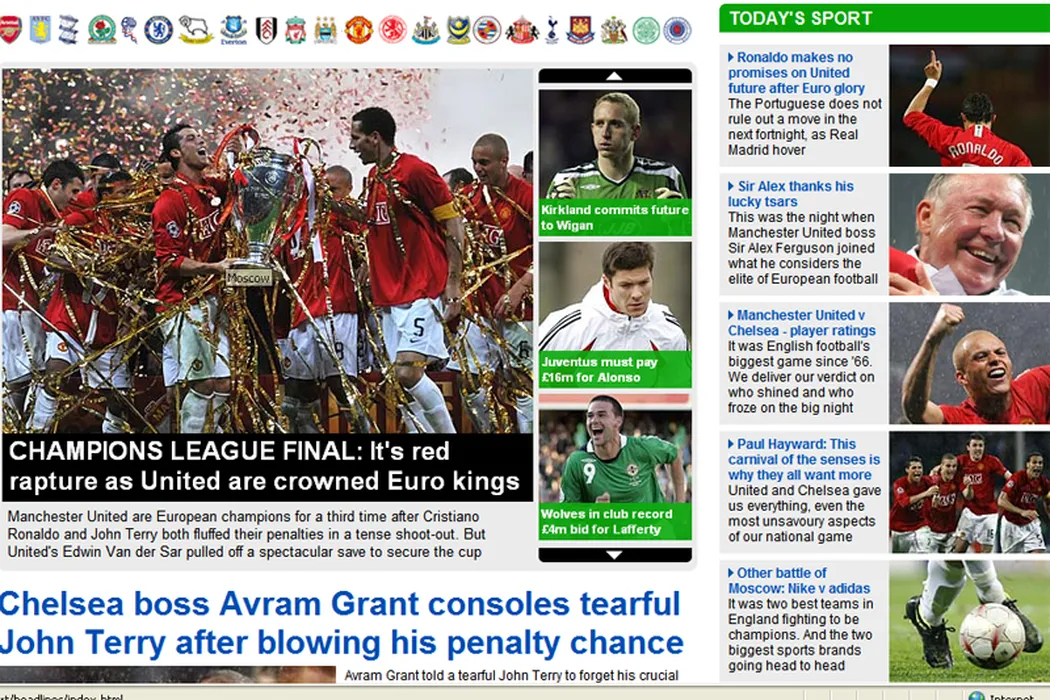Image resolution: width=1050 pixels, height=700 pixels.
Task: Select the Celtic green club badge
Action: (x=646, y=30)
